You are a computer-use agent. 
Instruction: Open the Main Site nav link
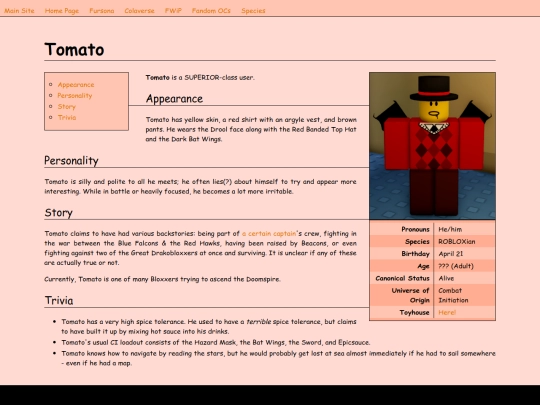[x=19, y=11]
